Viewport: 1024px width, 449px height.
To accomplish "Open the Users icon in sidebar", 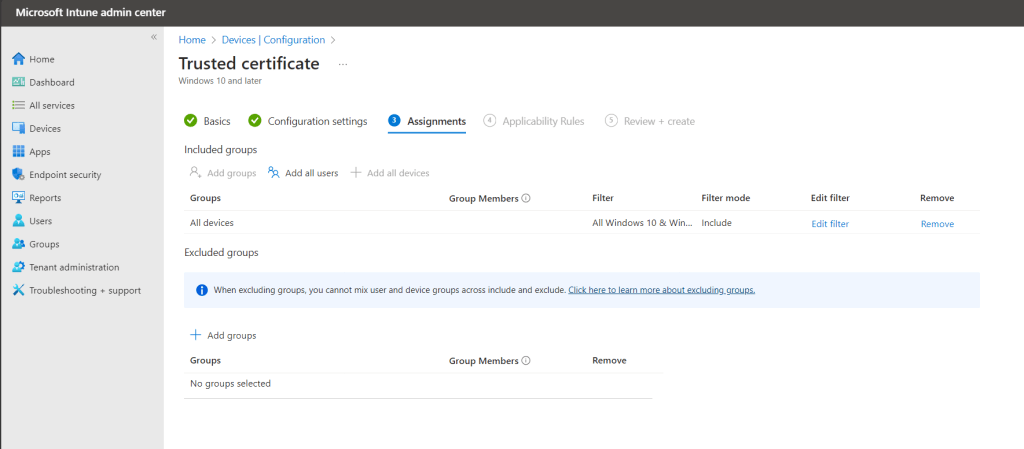I will point(18,221).
